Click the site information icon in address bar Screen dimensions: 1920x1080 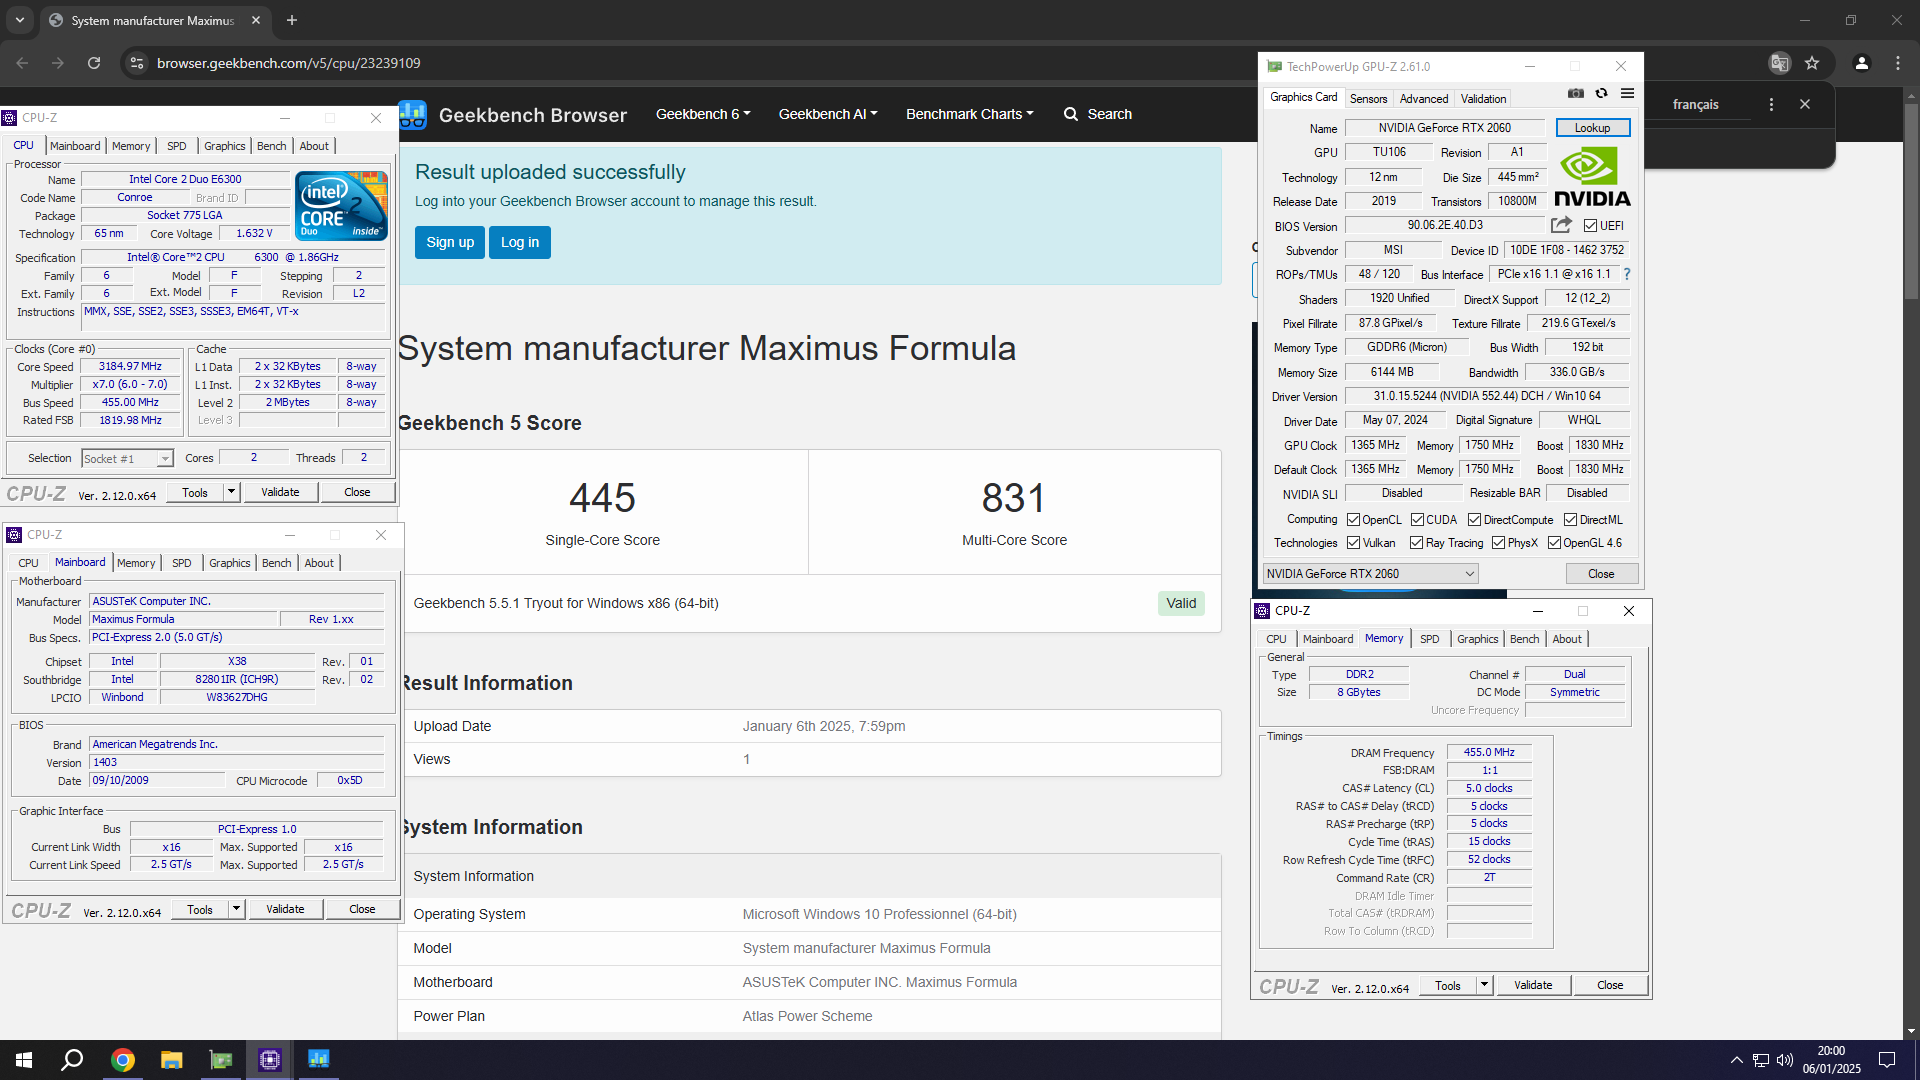(x=137, y=63)
